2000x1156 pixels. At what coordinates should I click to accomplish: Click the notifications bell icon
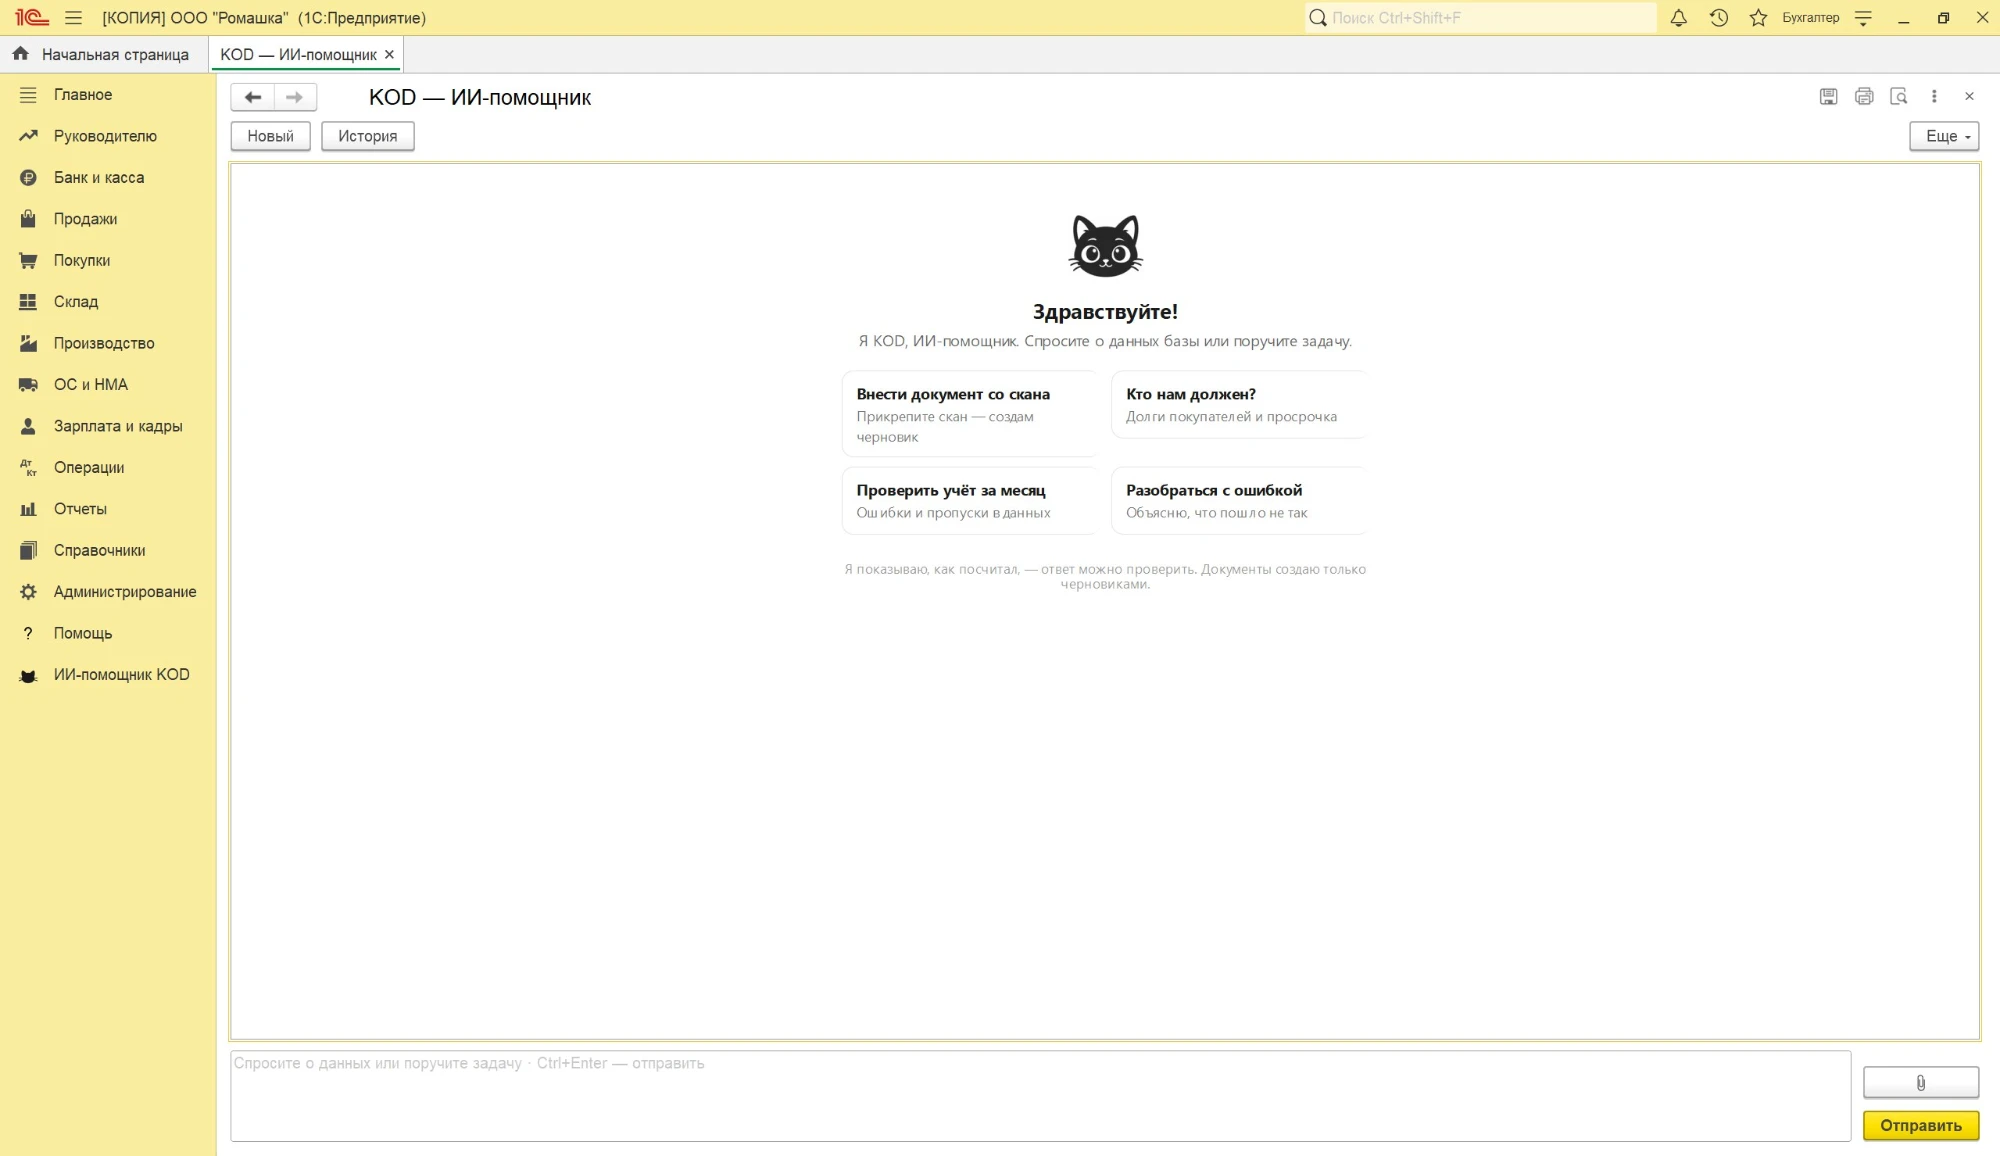click(1679, 18)
